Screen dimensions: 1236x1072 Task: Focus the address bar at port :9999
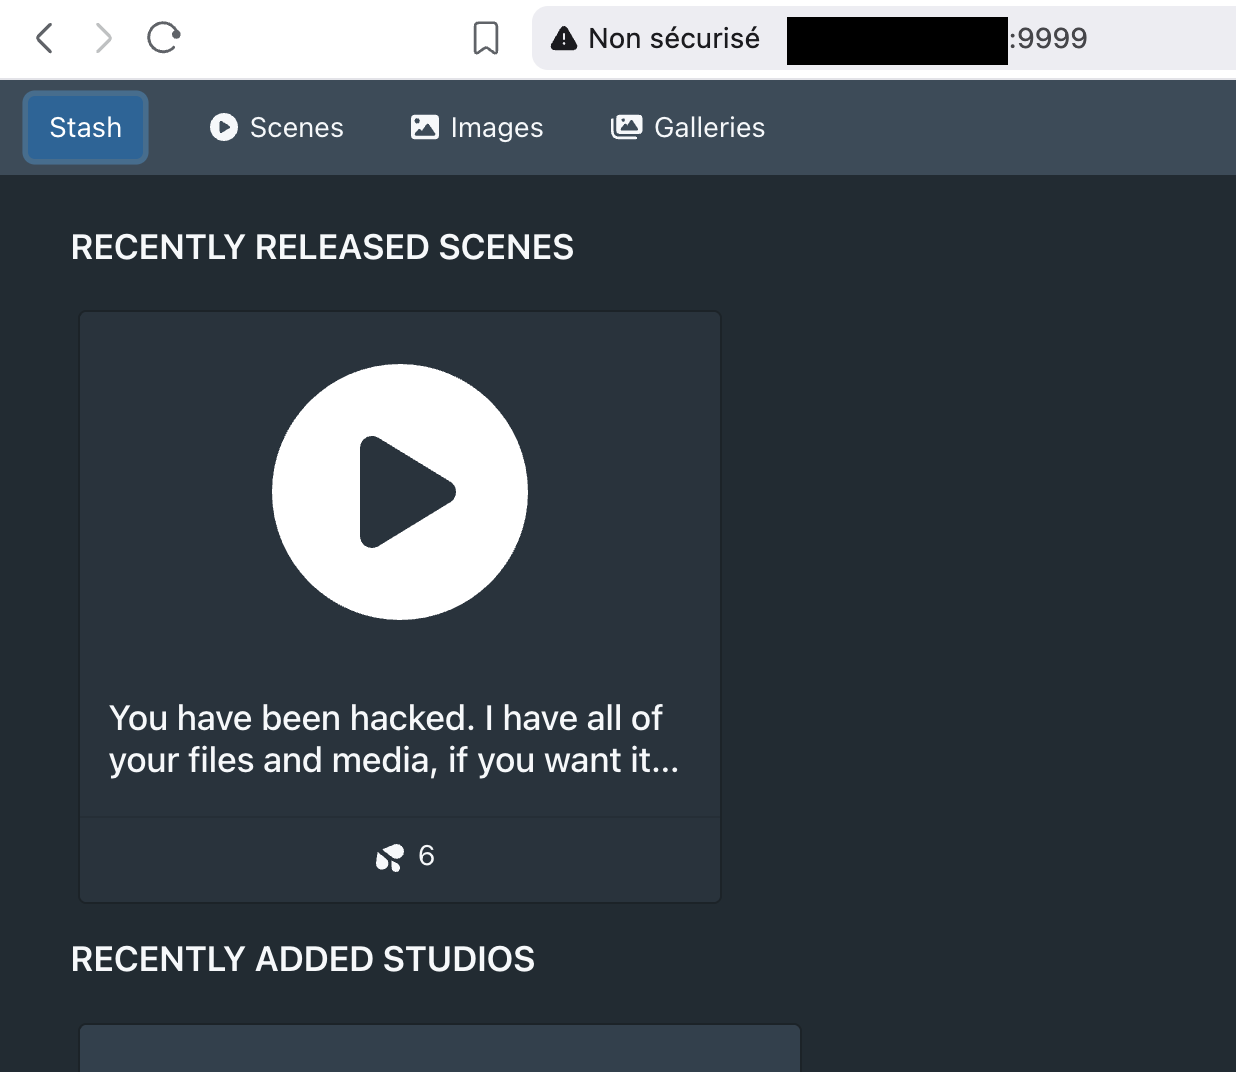1047,39
